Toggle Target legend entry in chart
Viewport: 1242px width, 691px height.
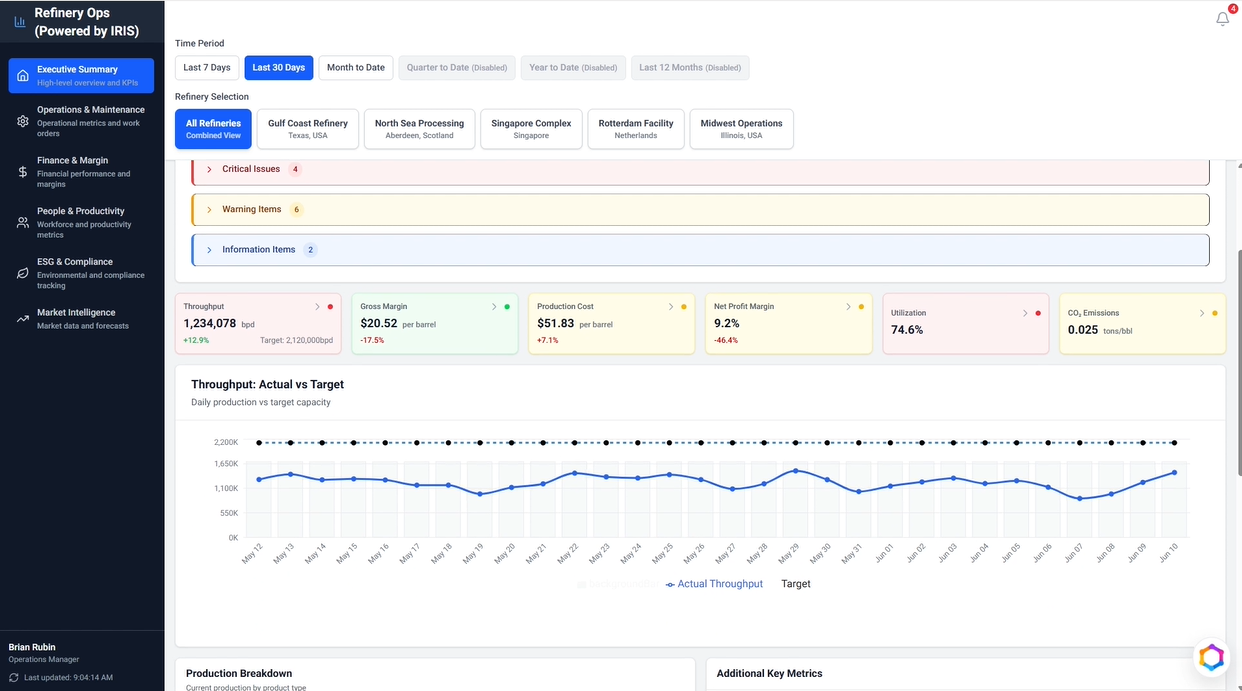point(796,584)
